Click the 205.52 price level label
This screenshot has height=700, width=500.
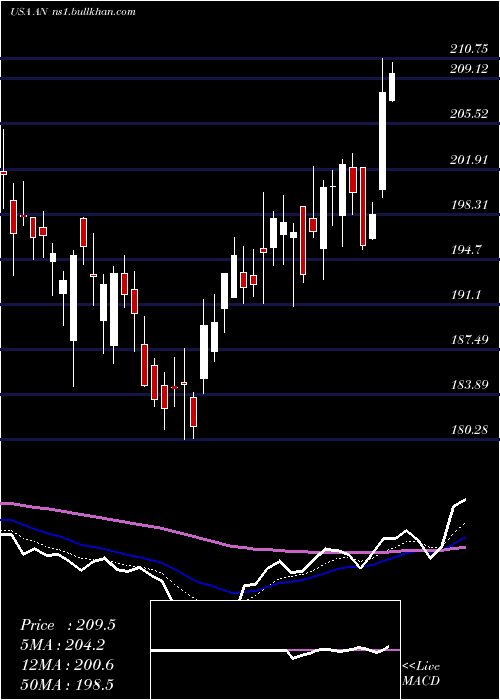[469, 114]
